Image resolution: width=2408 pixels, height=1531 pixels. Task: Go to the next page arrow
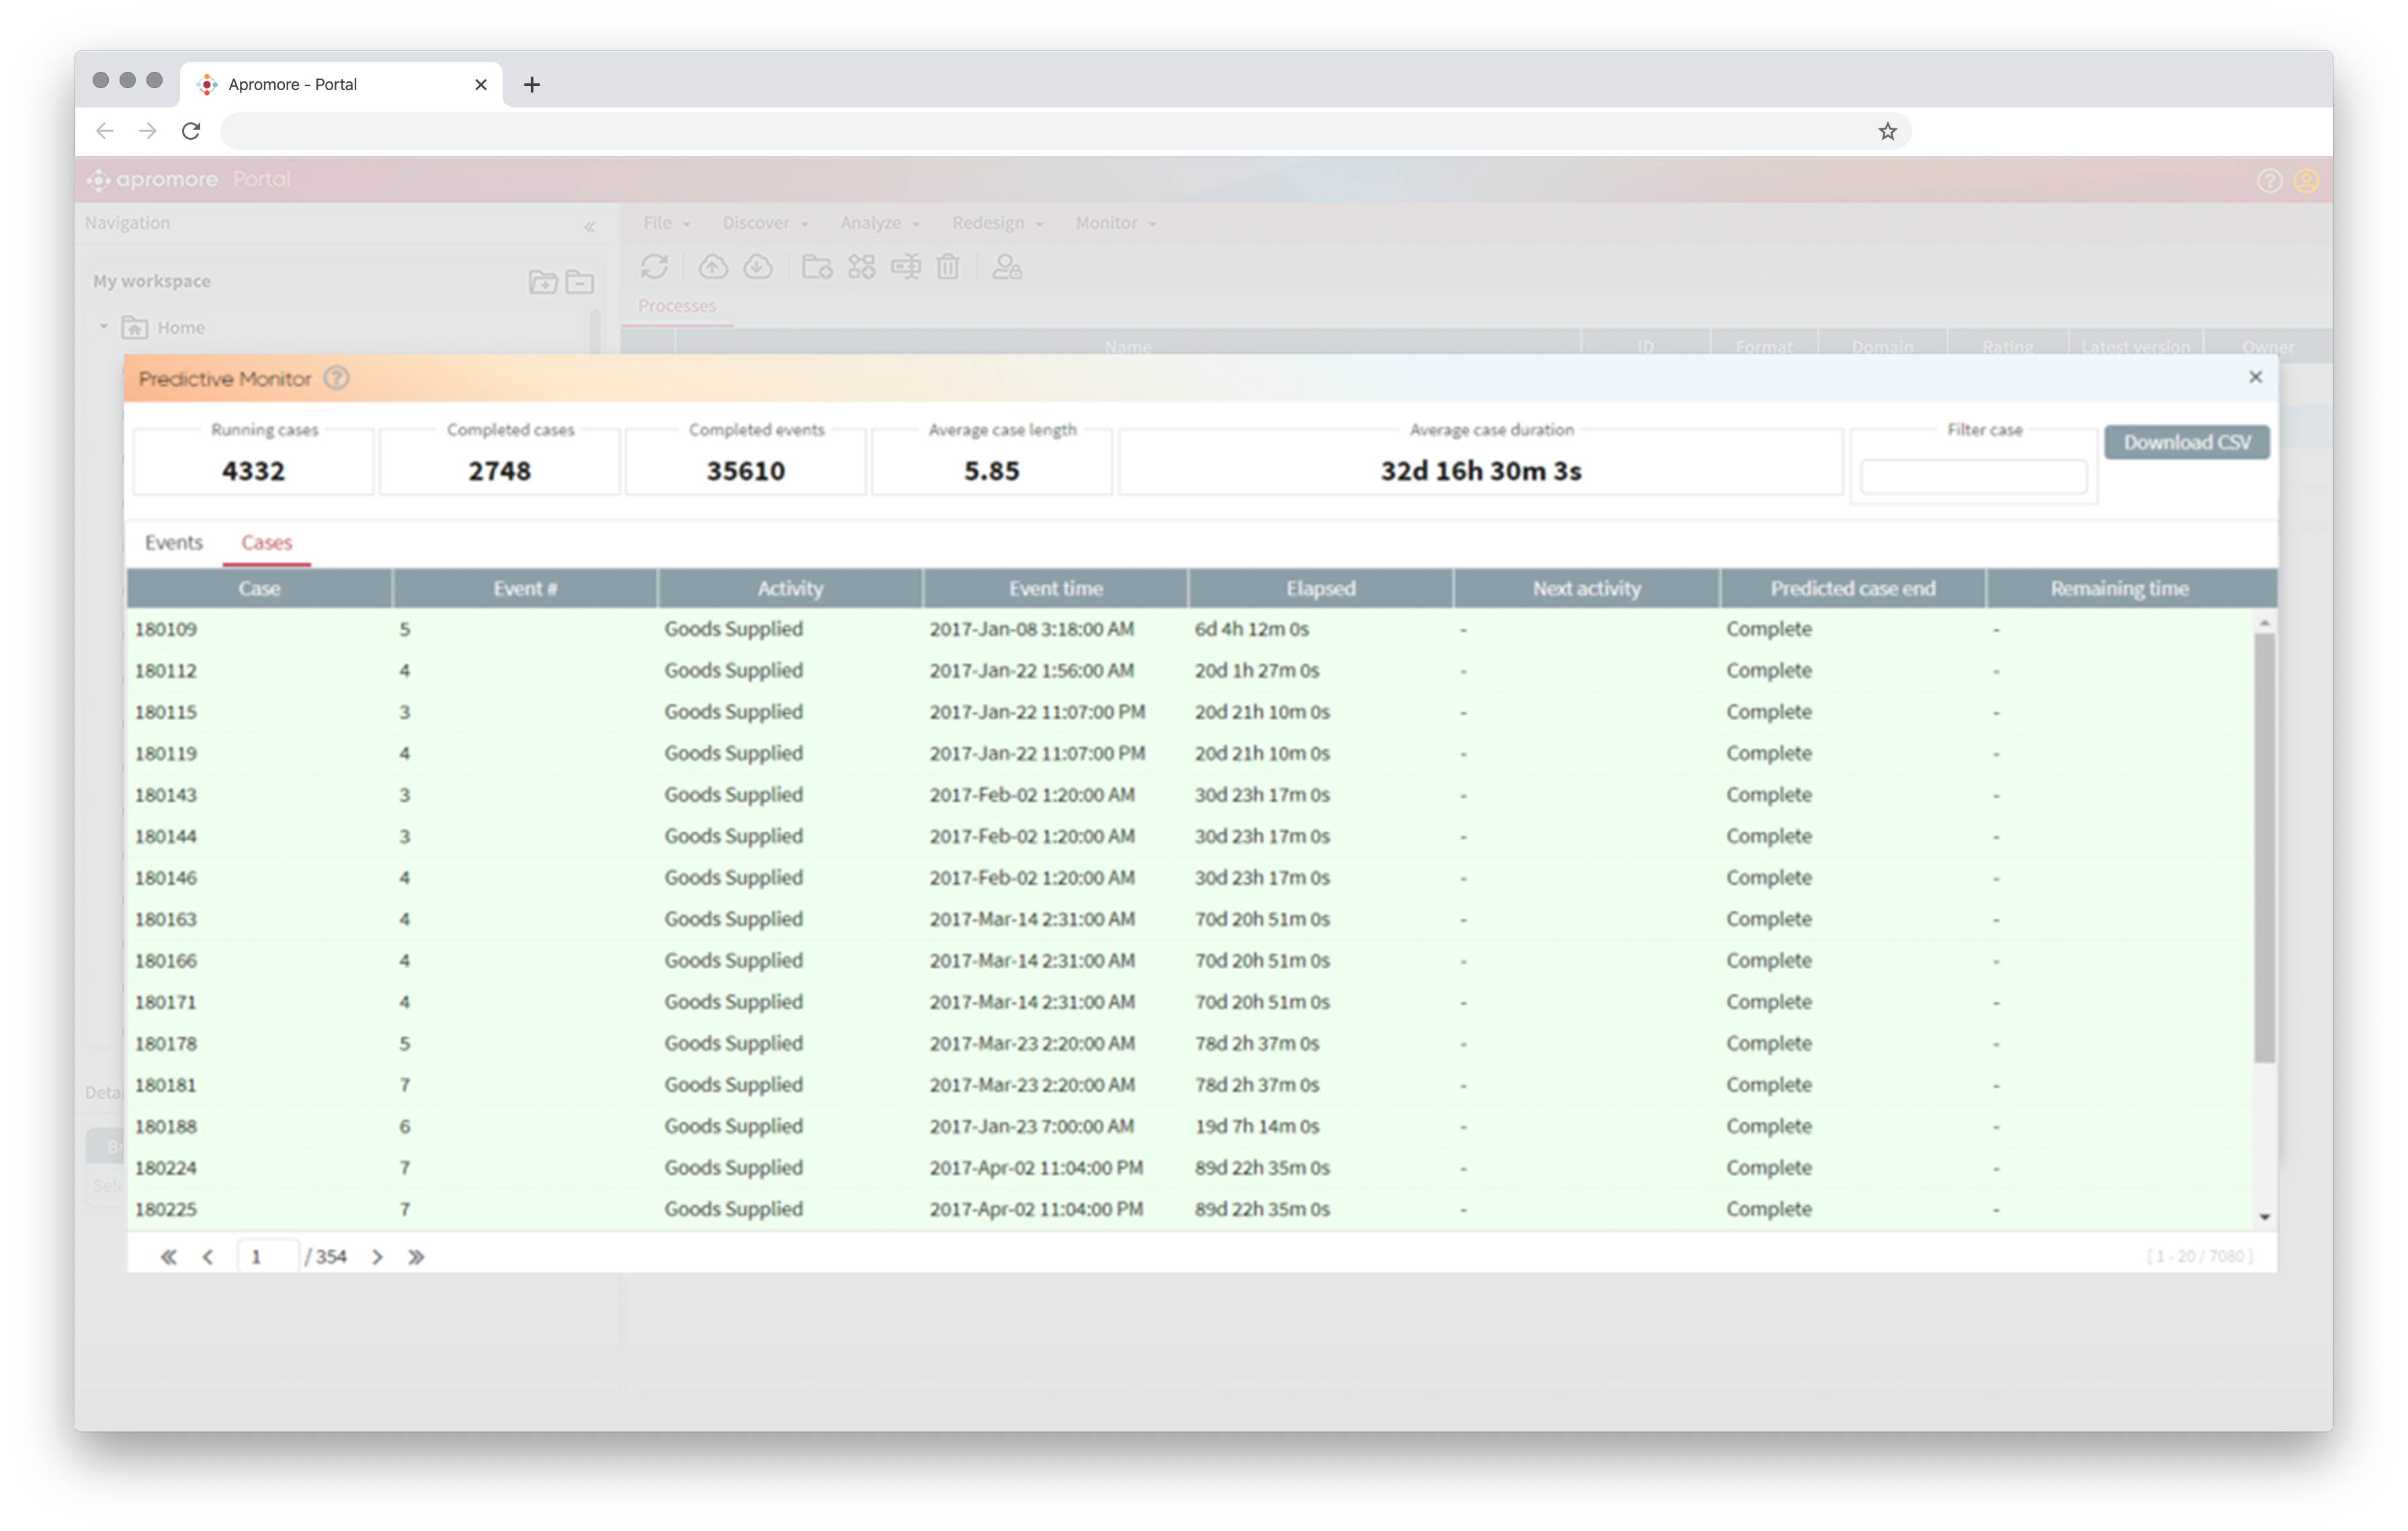377,1257
